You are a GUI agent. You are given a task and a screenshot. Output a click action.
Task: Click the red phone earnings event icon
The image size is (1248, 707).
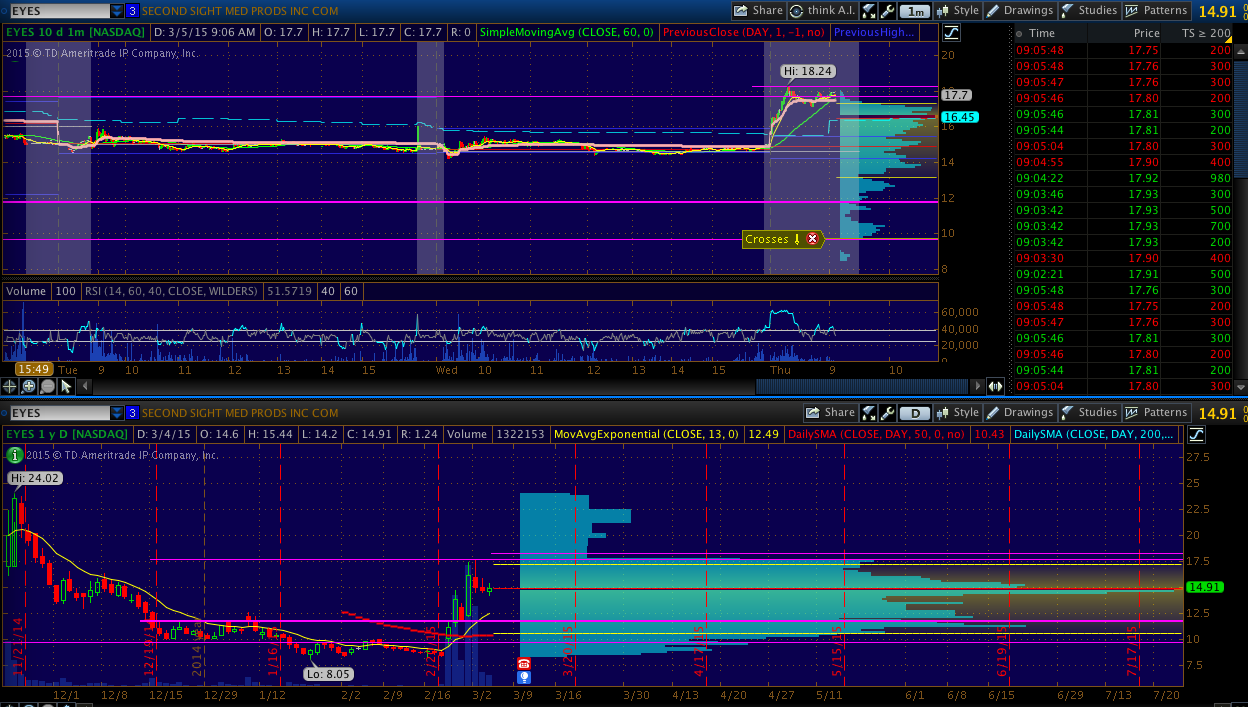(x=523, y=664)
